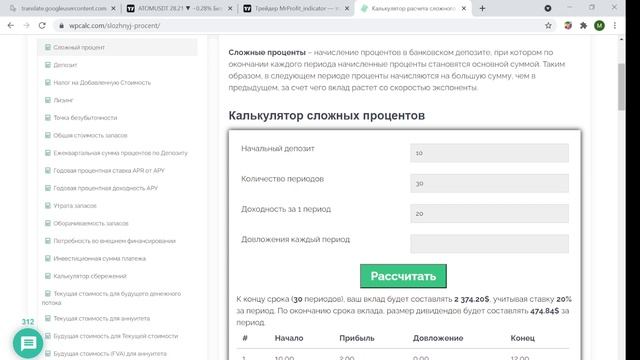The image size is (640, 360).
Task: Click the Доходность за 1 период field
Action: [x=489, y=213]
